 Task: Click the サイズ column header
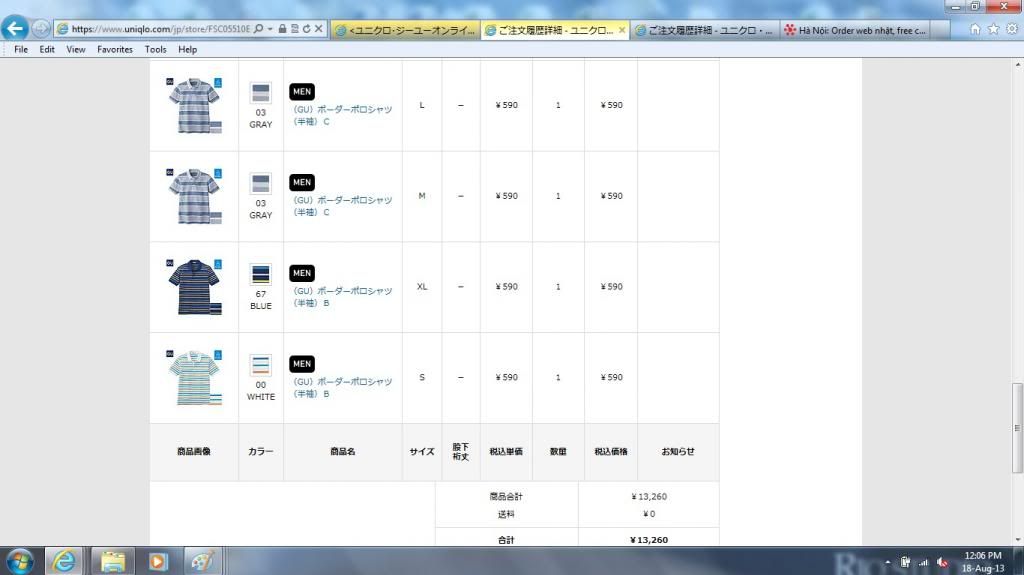tap(422, 452)
